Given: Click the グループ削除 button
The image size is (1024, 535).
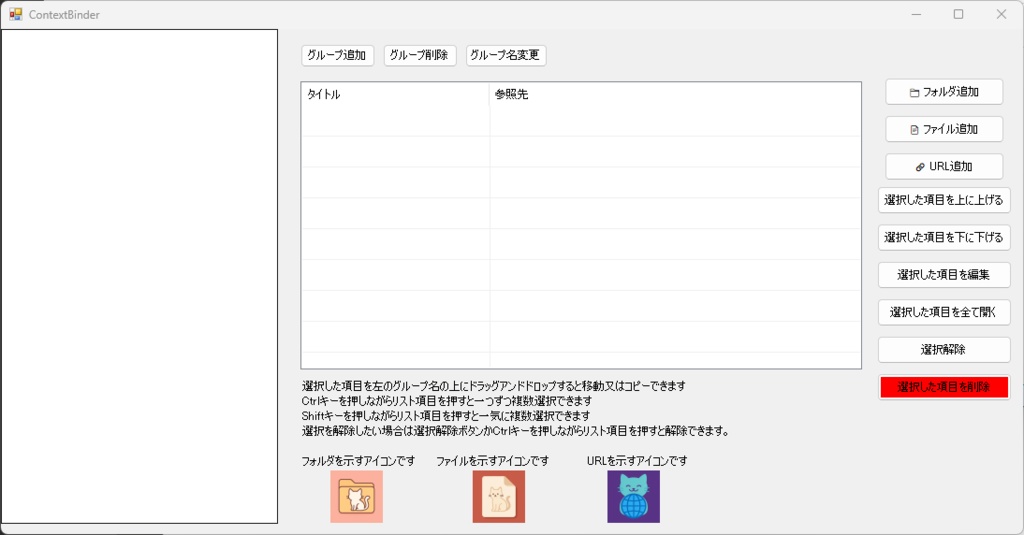Looking at the screenshot, I should (x=419, y=56).
